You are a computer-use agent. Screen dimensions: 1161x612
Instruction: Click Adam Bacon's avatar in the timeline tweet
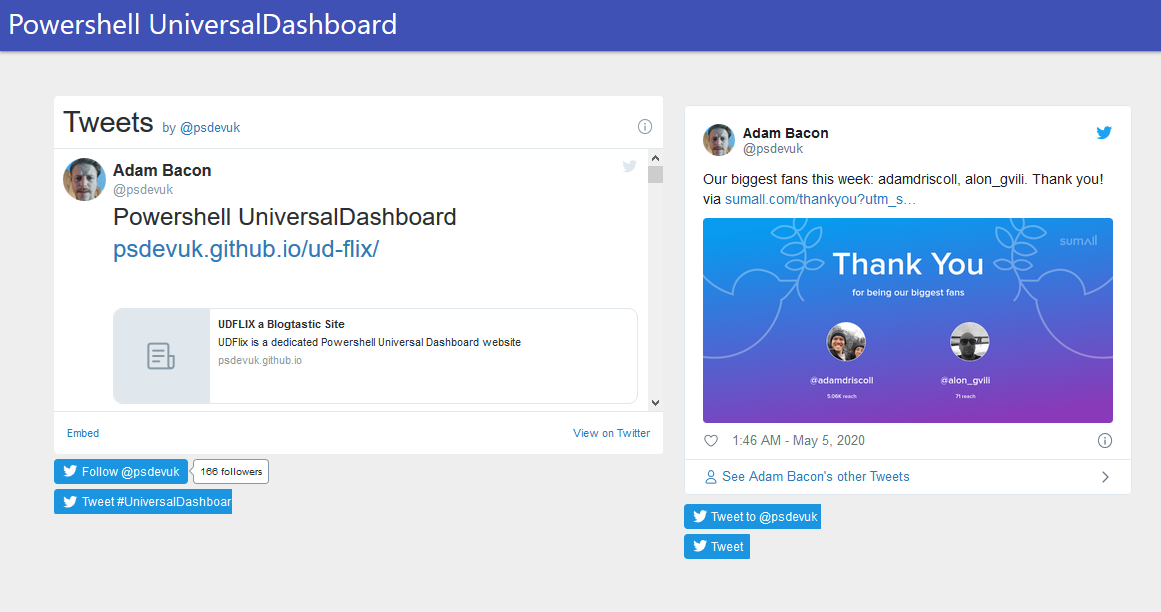[84, 179]
